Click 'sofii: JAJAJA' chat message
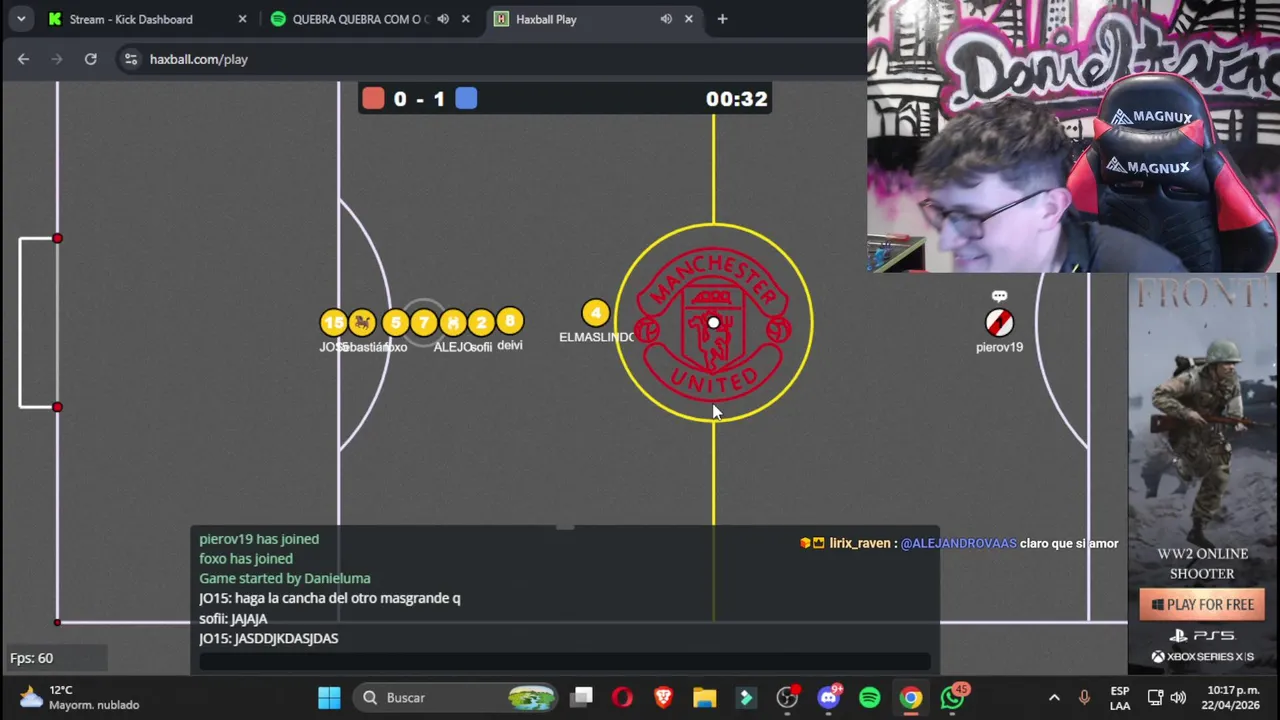The height and width of the screenshot is (720, 1280). (233, 618)
